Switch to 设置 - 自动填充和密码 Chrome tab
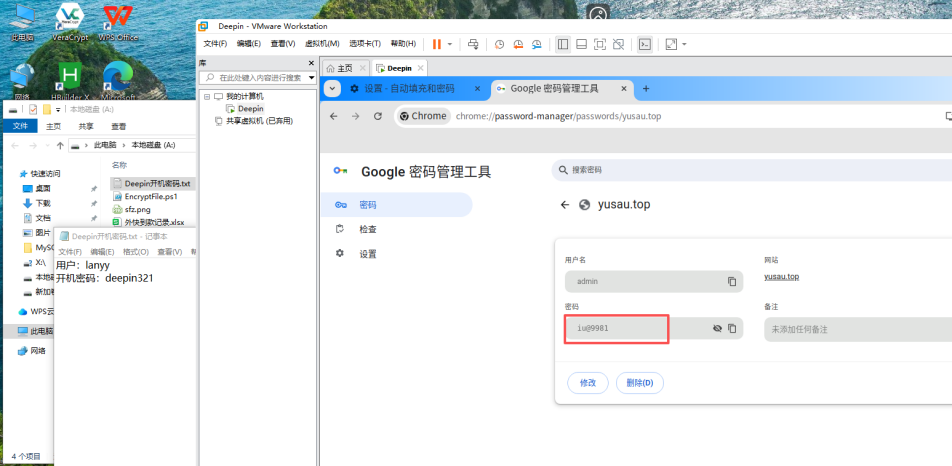952x466 pixels. click(x=409, y=89)
